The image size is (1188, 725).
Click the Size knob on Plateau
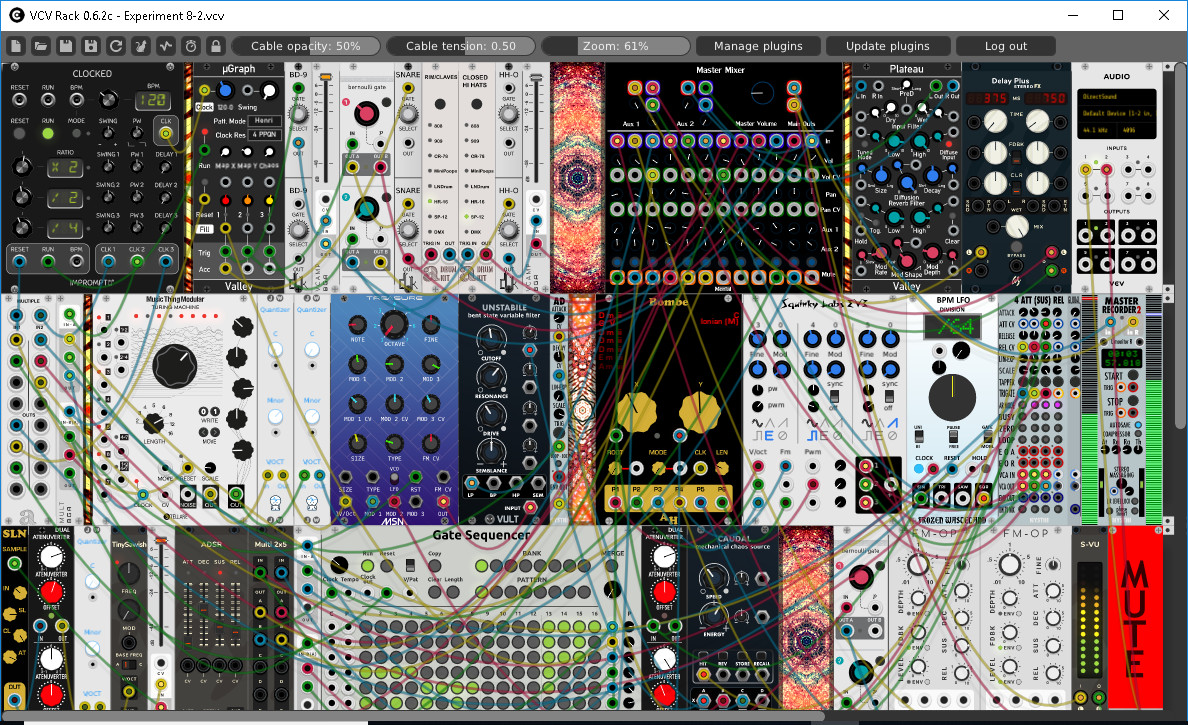click(x=880, y=175)
